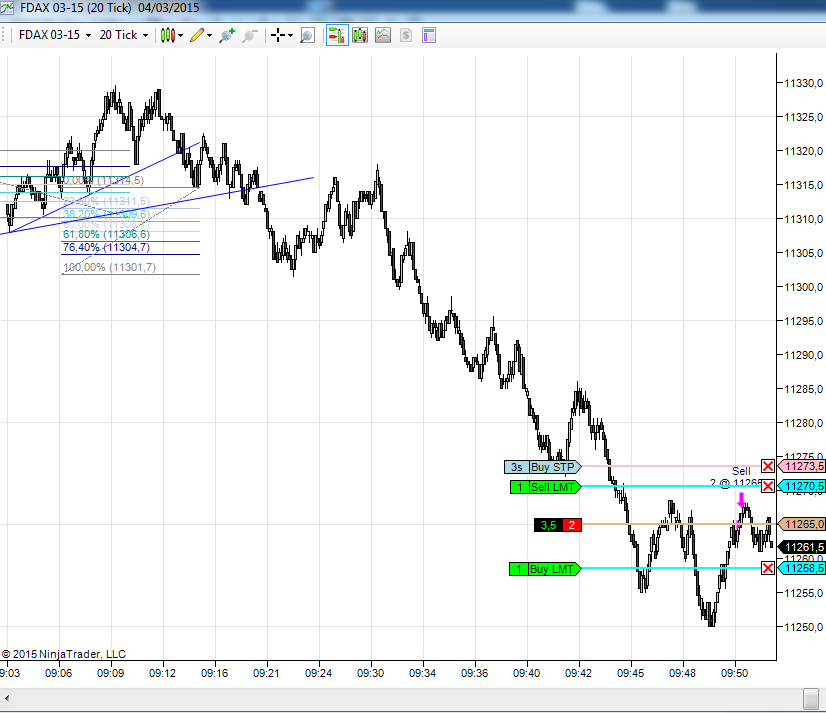
Task: Click the horizontal scrollbar thumb
Action: click(810, 699)
